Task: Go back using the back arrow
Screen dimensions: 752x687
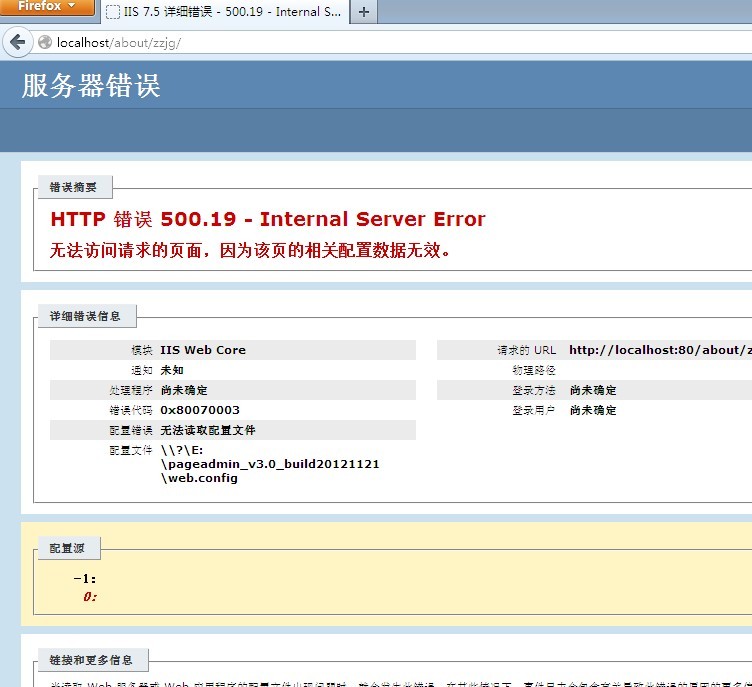Action: click(x=17, y=42)
